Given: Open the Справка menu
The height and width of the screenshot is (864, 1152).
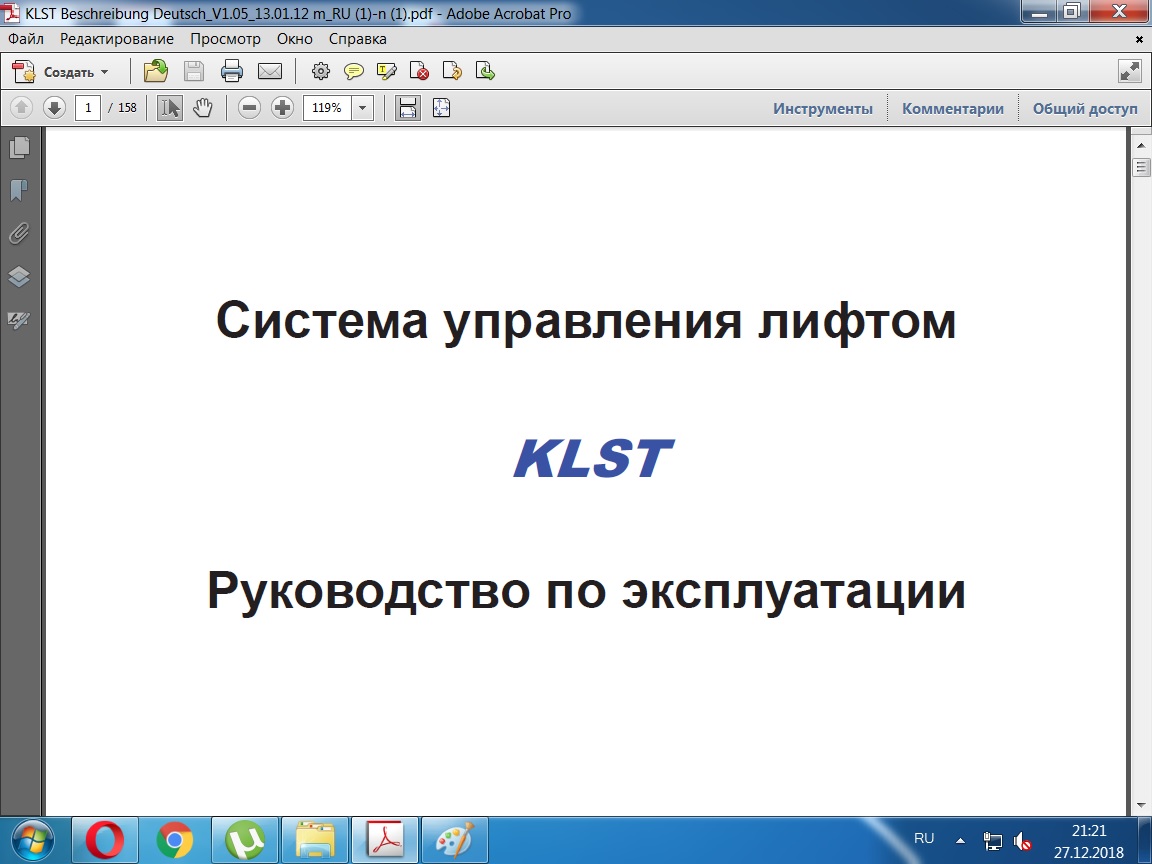Looking at the screenshot, I should pos(358,39).
